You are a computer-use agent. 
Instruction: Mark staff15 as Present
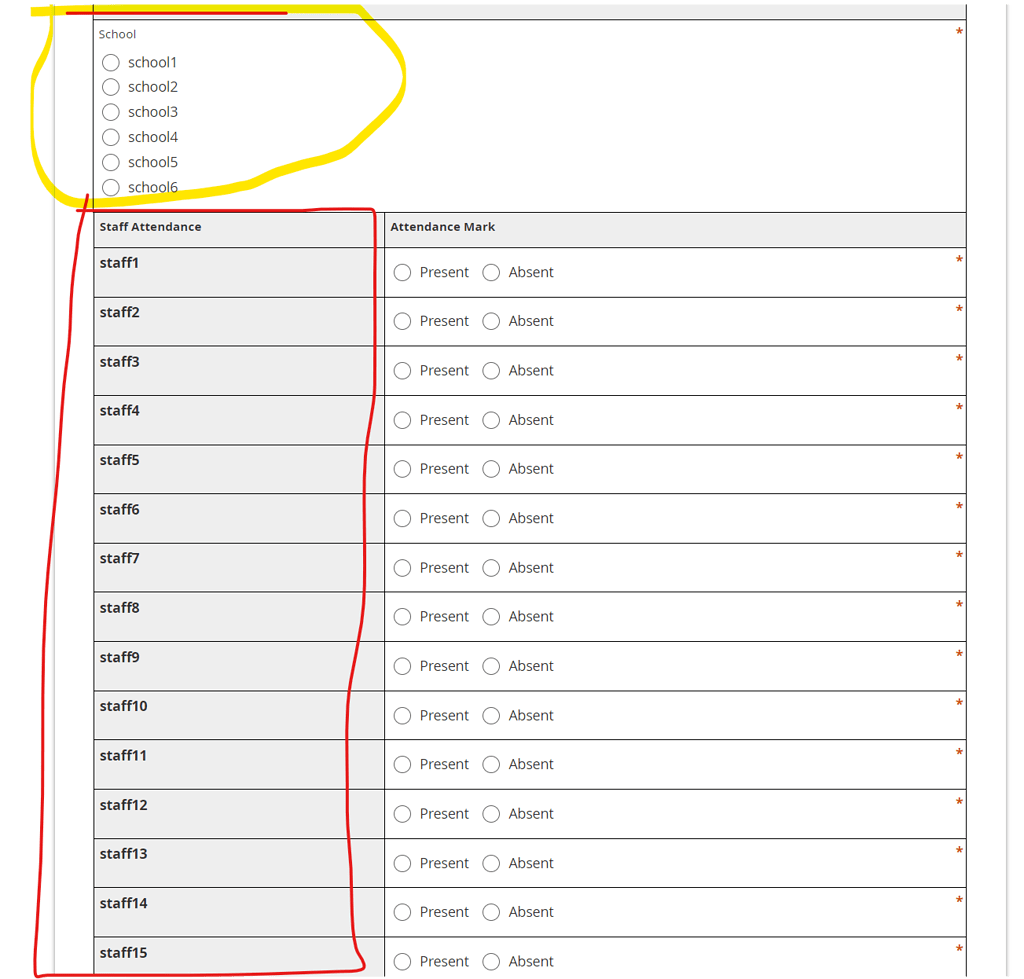tap(401, 961)
